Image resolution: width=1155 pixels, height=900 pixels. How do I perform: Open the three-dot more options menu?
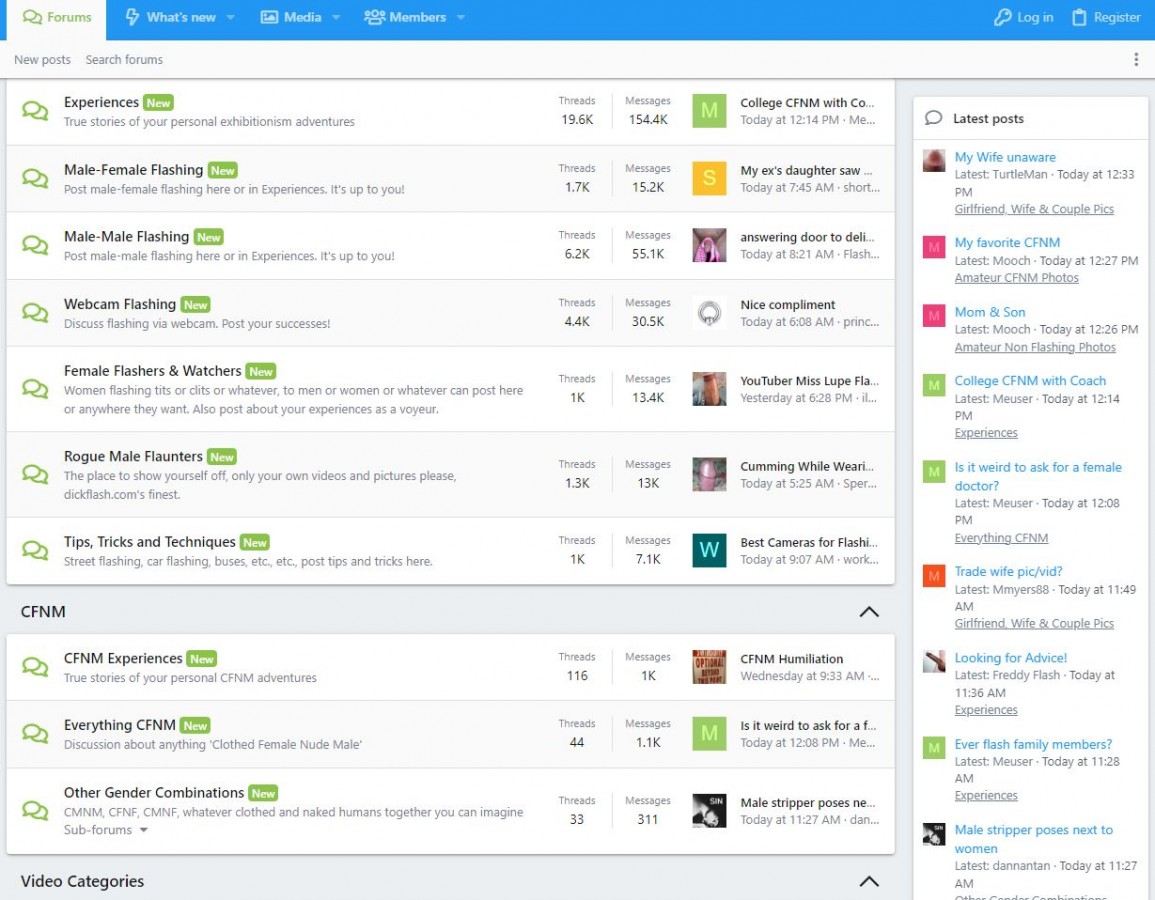click(1136, 60)
